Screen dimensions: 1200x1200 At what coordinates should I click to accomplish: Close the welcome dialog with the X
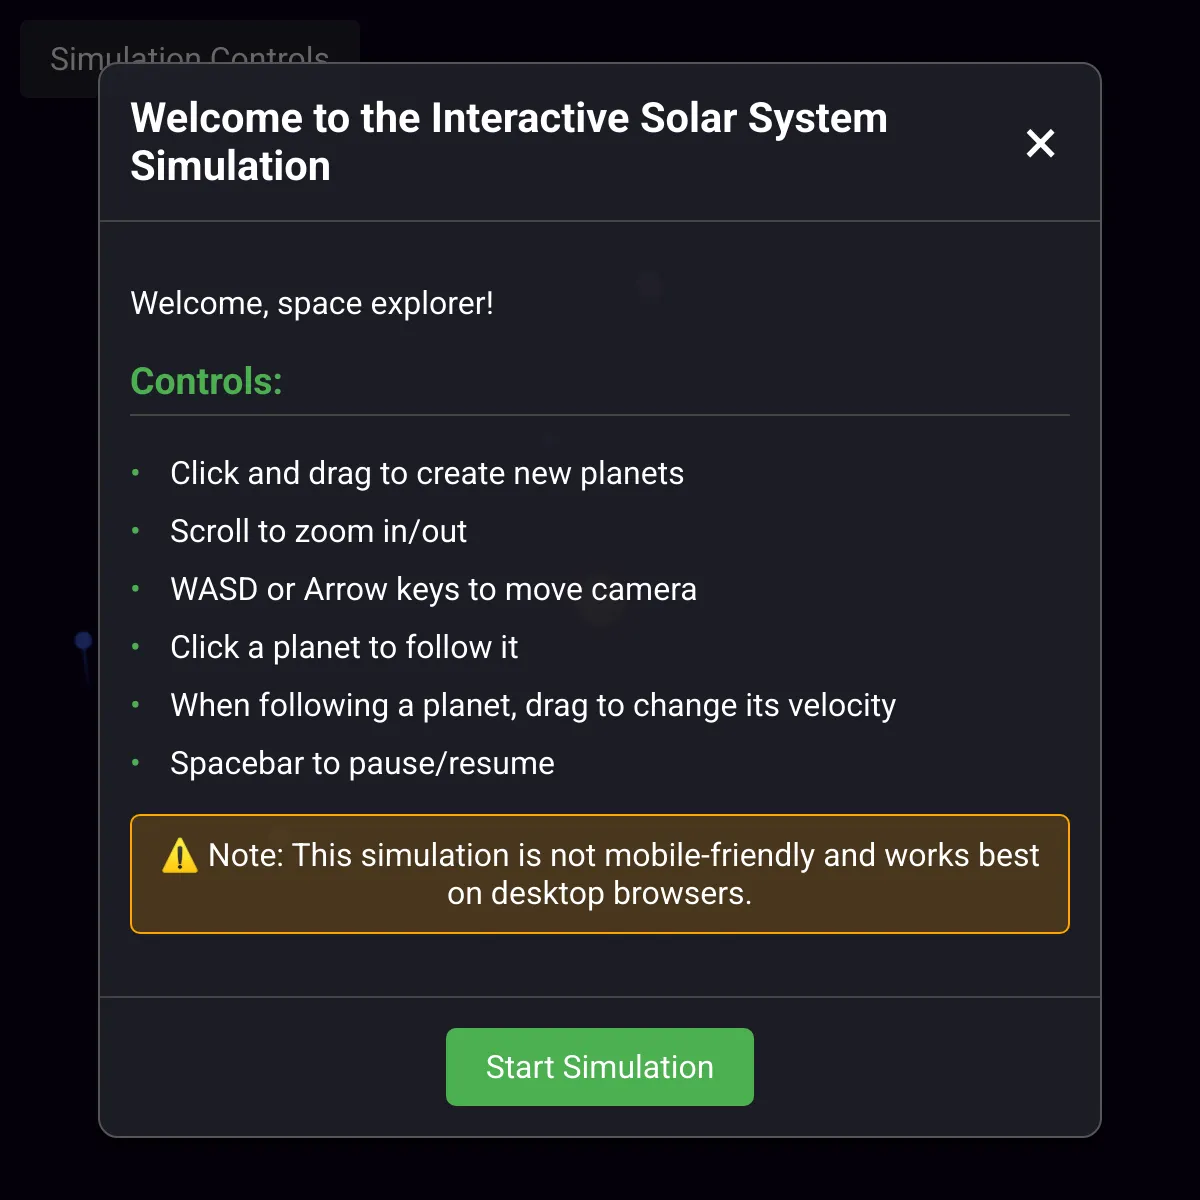pyautogui.click(x=1040, y=143)
